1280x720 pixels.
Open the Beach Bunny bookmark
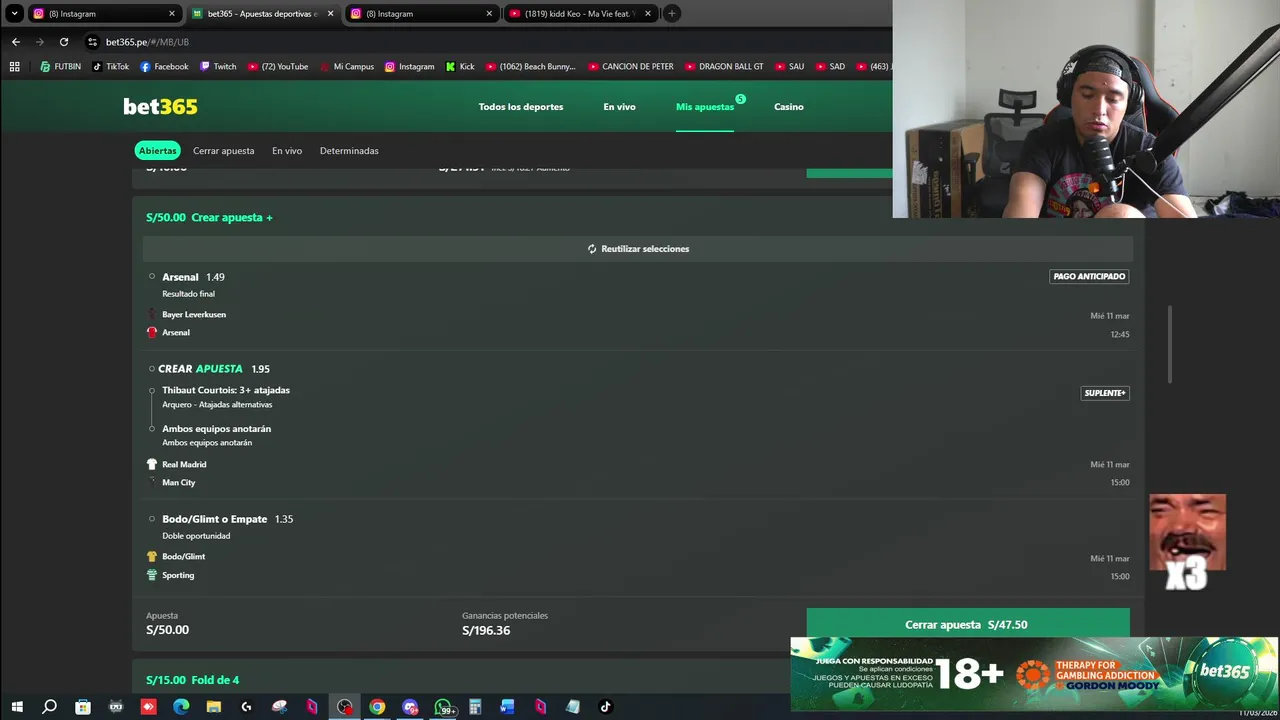tap(530, 67)
